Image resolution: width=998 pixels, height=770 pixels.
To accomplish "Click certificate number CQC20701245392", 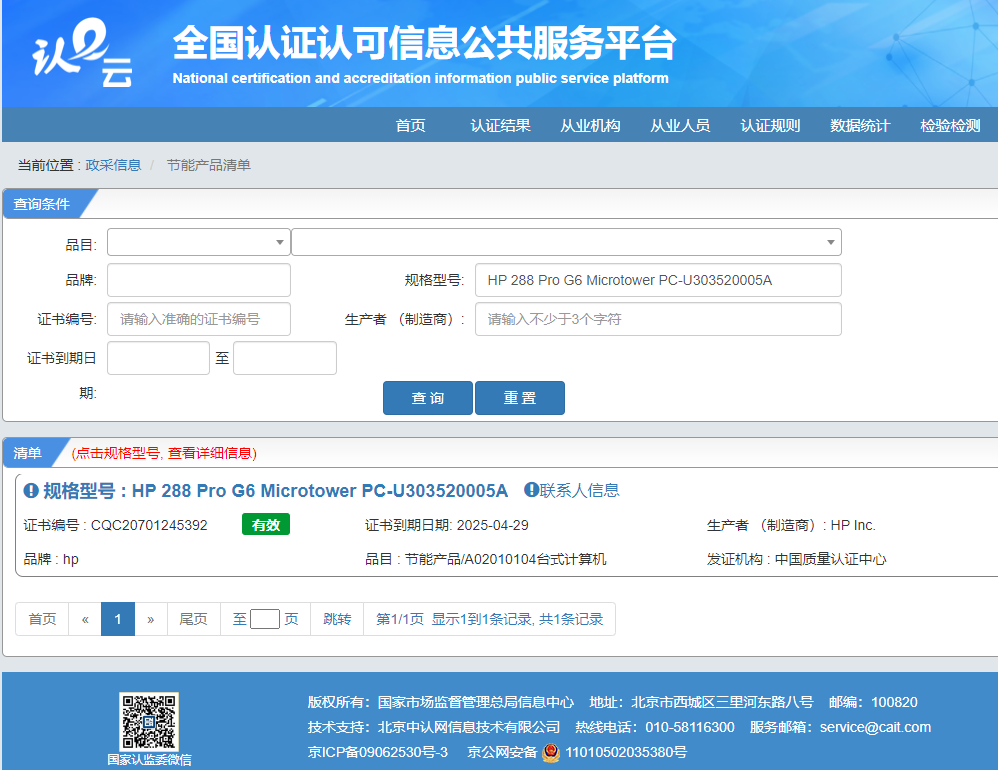I will click(x=149, y=525).
